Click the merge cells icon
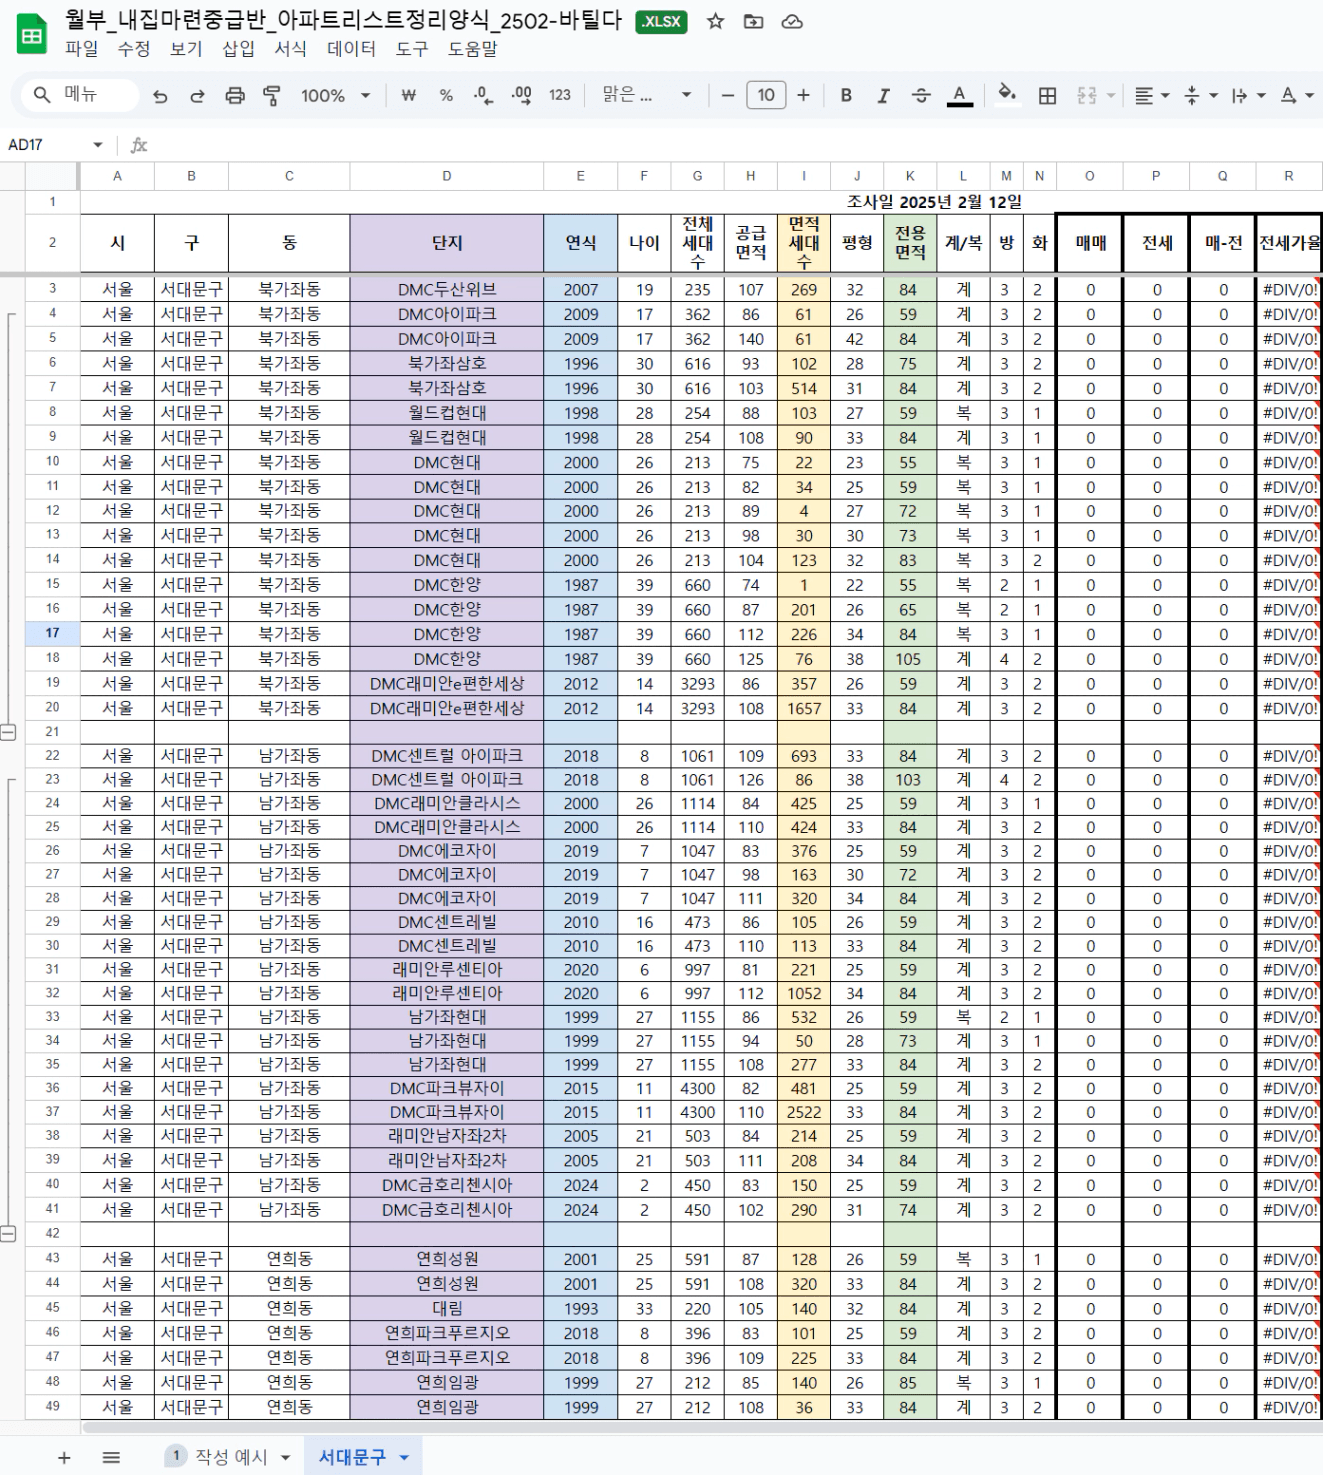 coord(1087,96)
